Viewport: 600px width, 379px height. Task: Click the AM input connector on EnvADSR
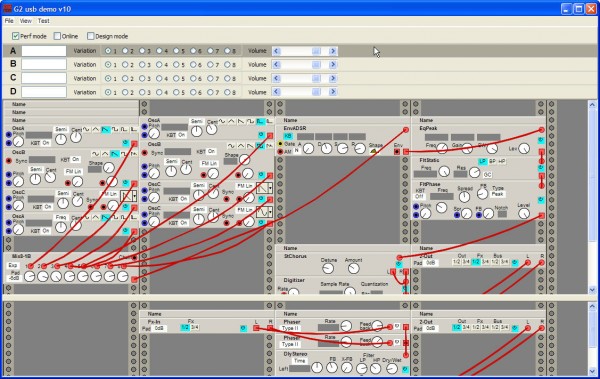click(280, 152)
